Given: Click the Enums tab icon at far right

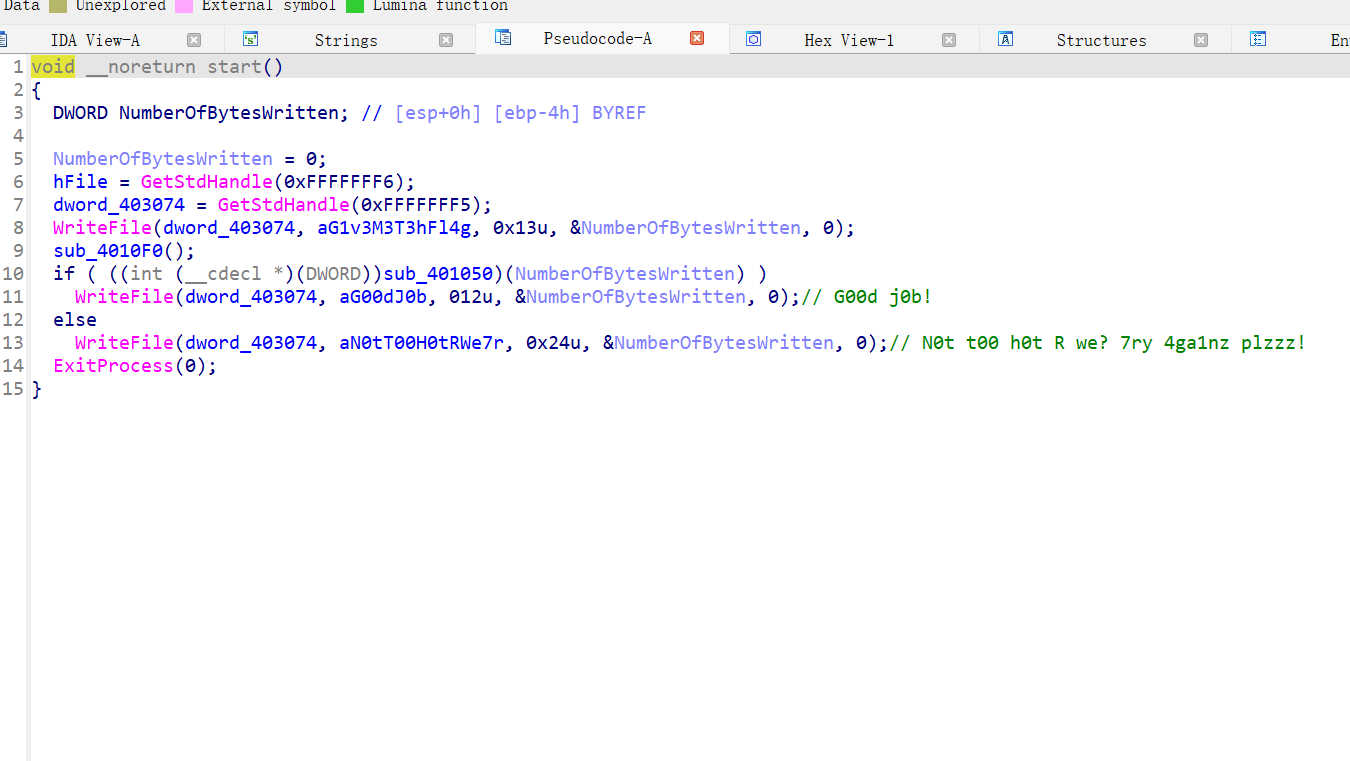Looking at the screenshot, I should (1258, 40).
